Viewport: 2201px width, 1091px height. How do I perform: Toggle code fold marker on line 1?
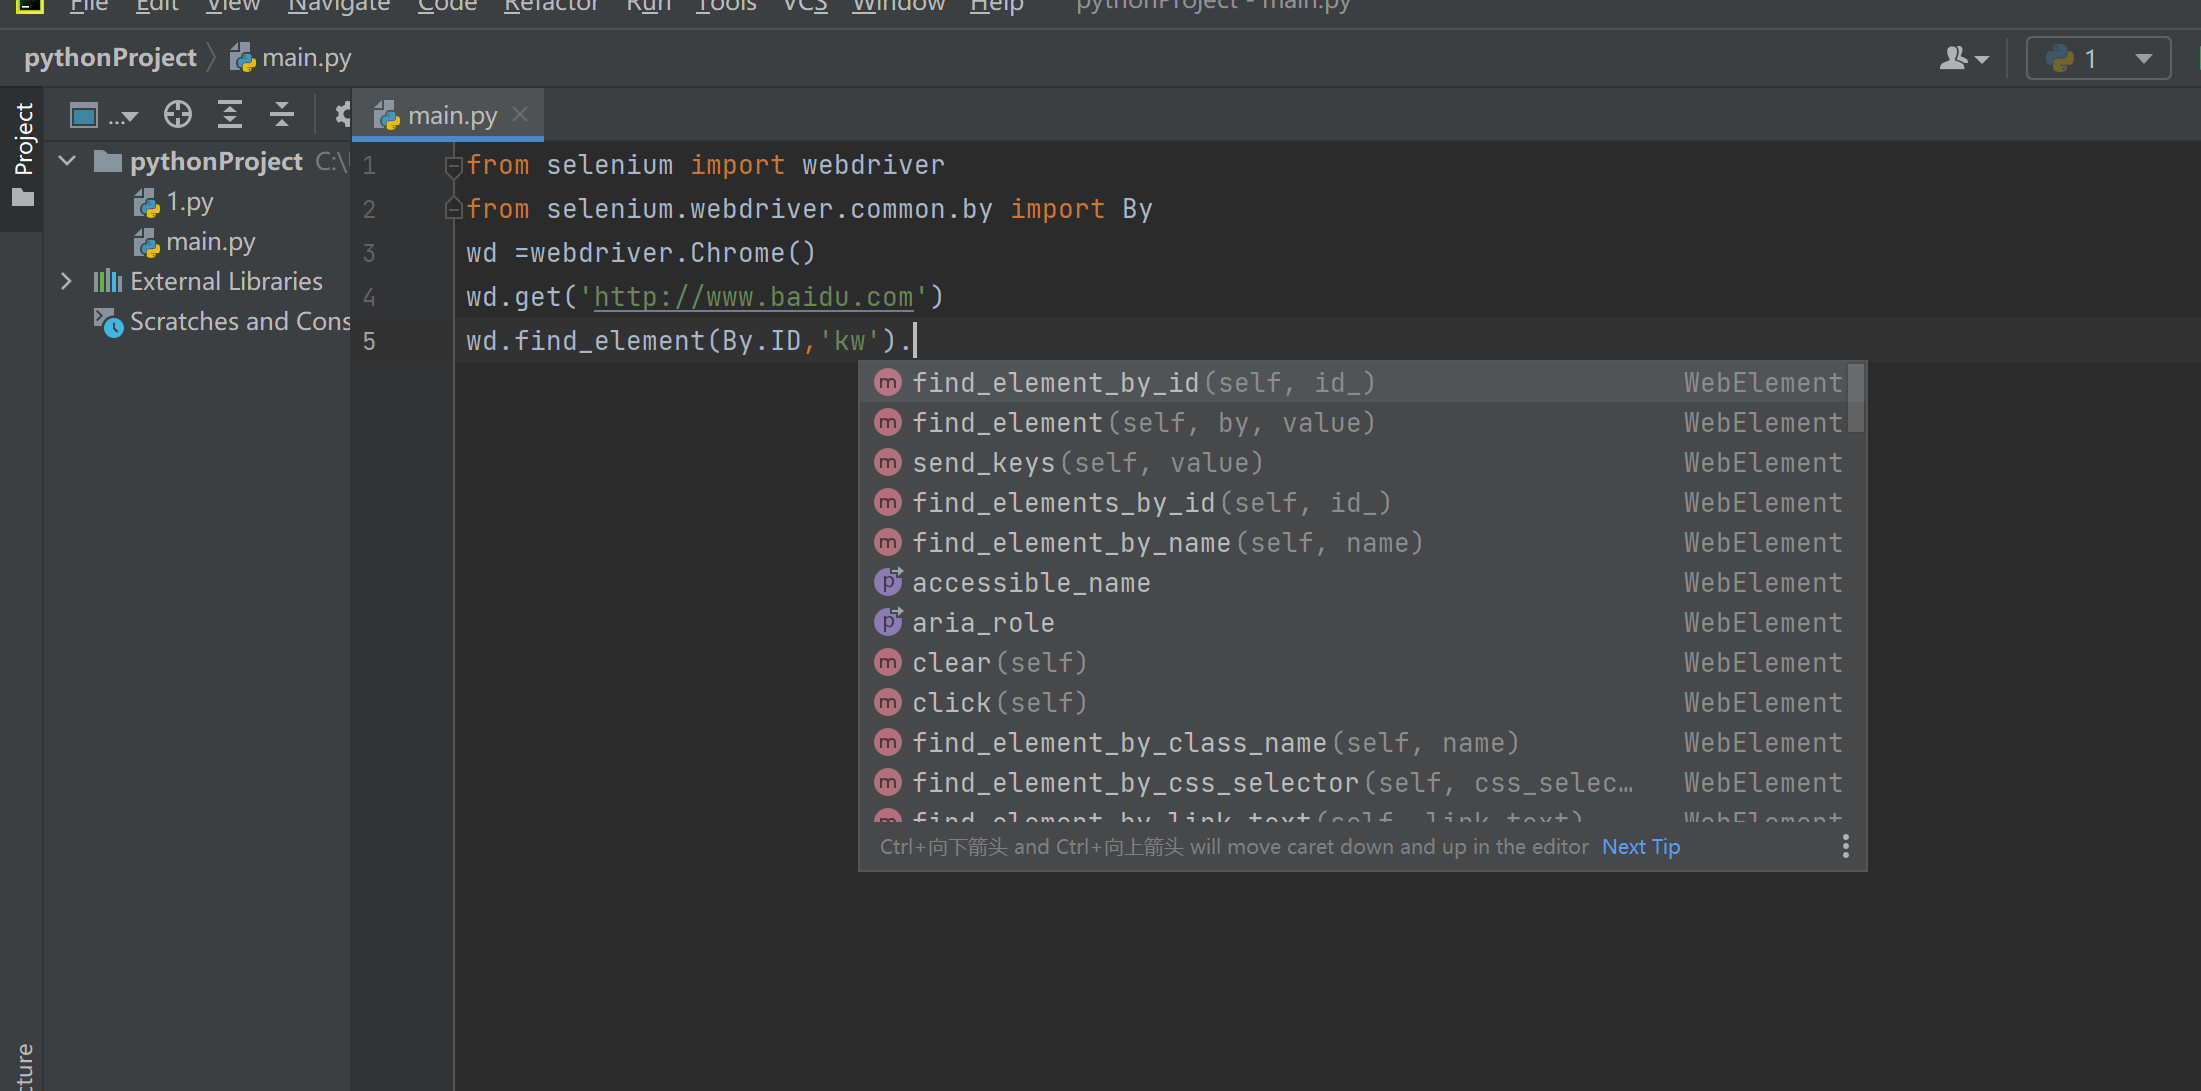(453, 166)
